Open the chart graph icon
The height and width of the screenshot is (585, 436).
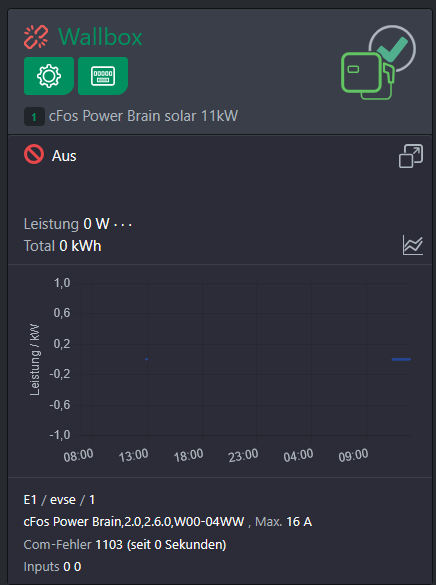point(413,245)
